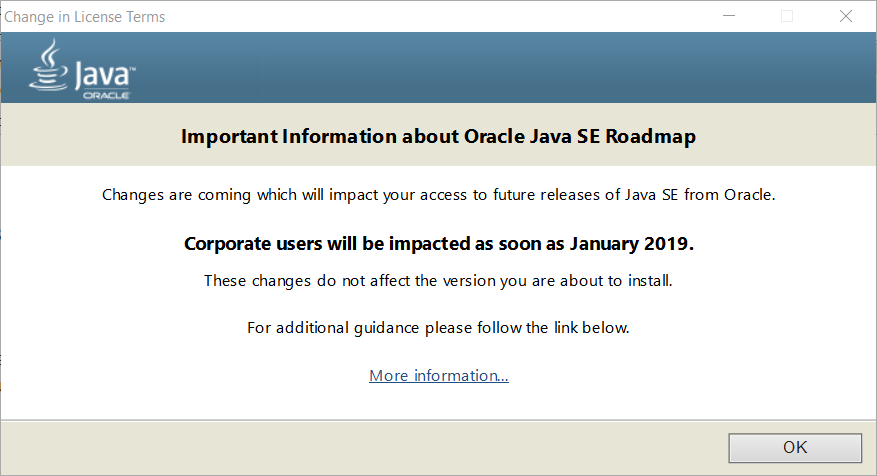
Task: Click the Change in License Terms title
Action: (x=85, y=17)
